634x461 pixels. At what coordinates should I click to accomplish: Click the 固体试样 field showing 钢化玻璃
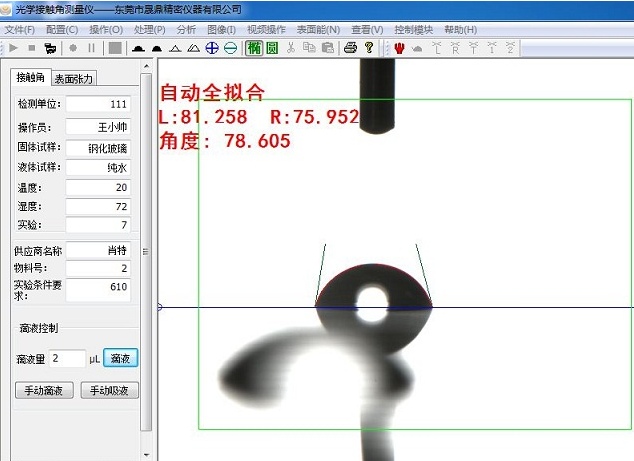point(98,148)
